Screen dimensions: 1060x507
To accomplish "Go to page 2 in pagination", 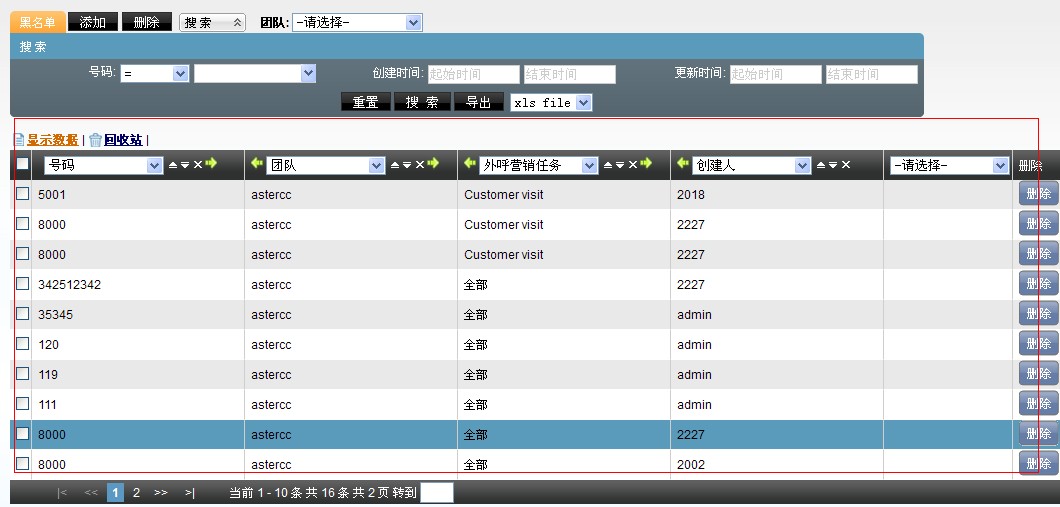I will coord(136,492).
